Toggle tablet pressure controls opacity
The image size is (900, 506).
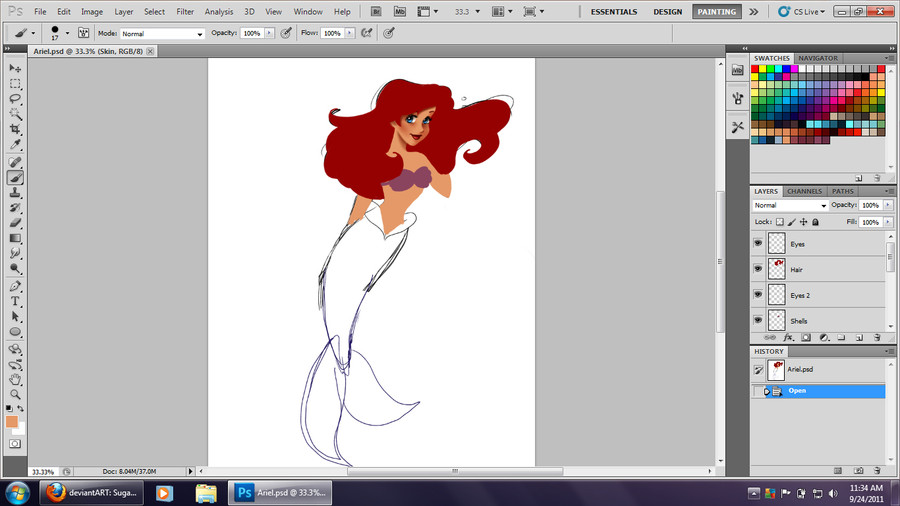[x=286, y=33]
